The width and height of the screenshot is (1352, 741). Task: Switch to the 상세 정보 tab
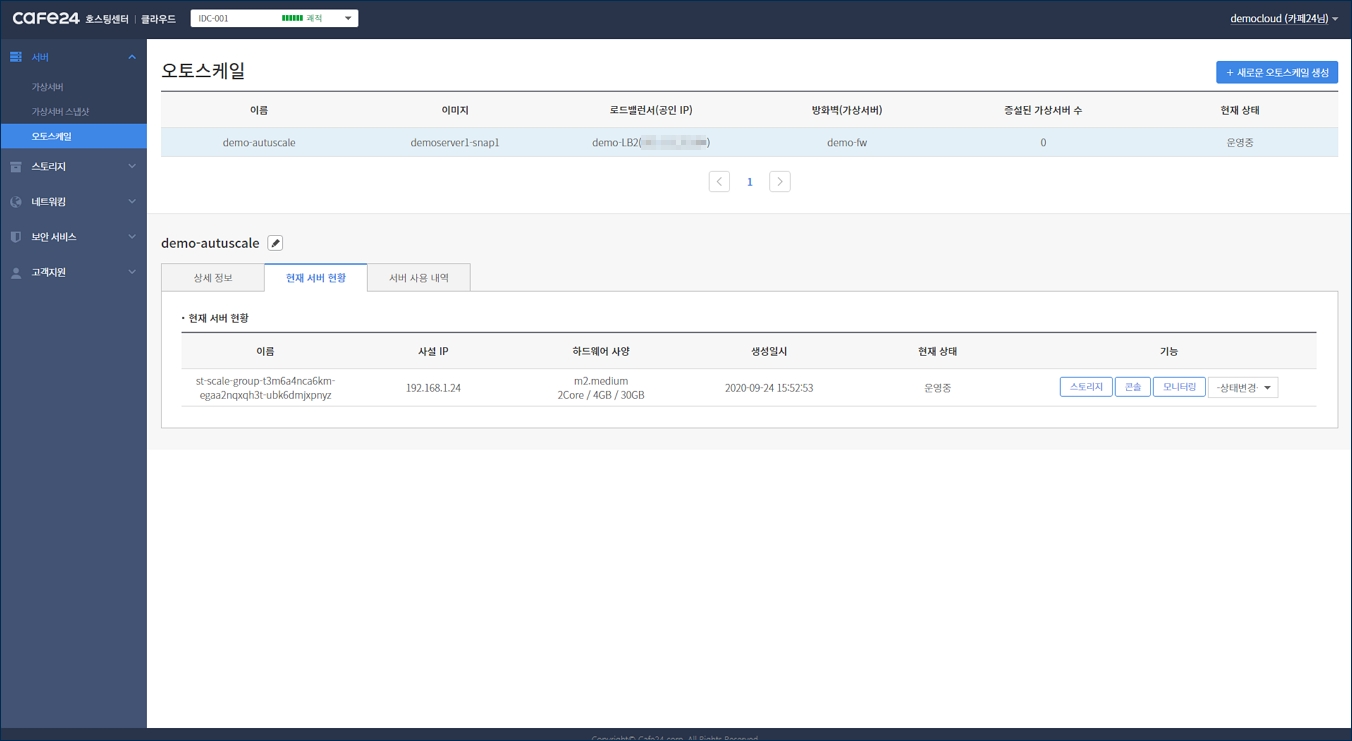pos(213,278)
